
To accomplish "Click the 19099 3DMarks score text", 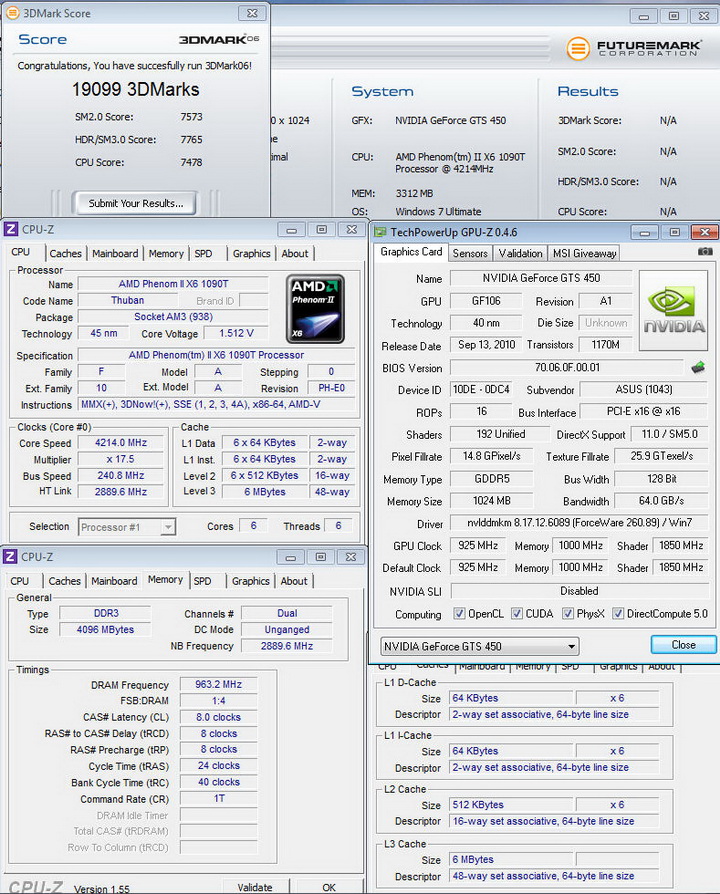I will coord(136,90).
